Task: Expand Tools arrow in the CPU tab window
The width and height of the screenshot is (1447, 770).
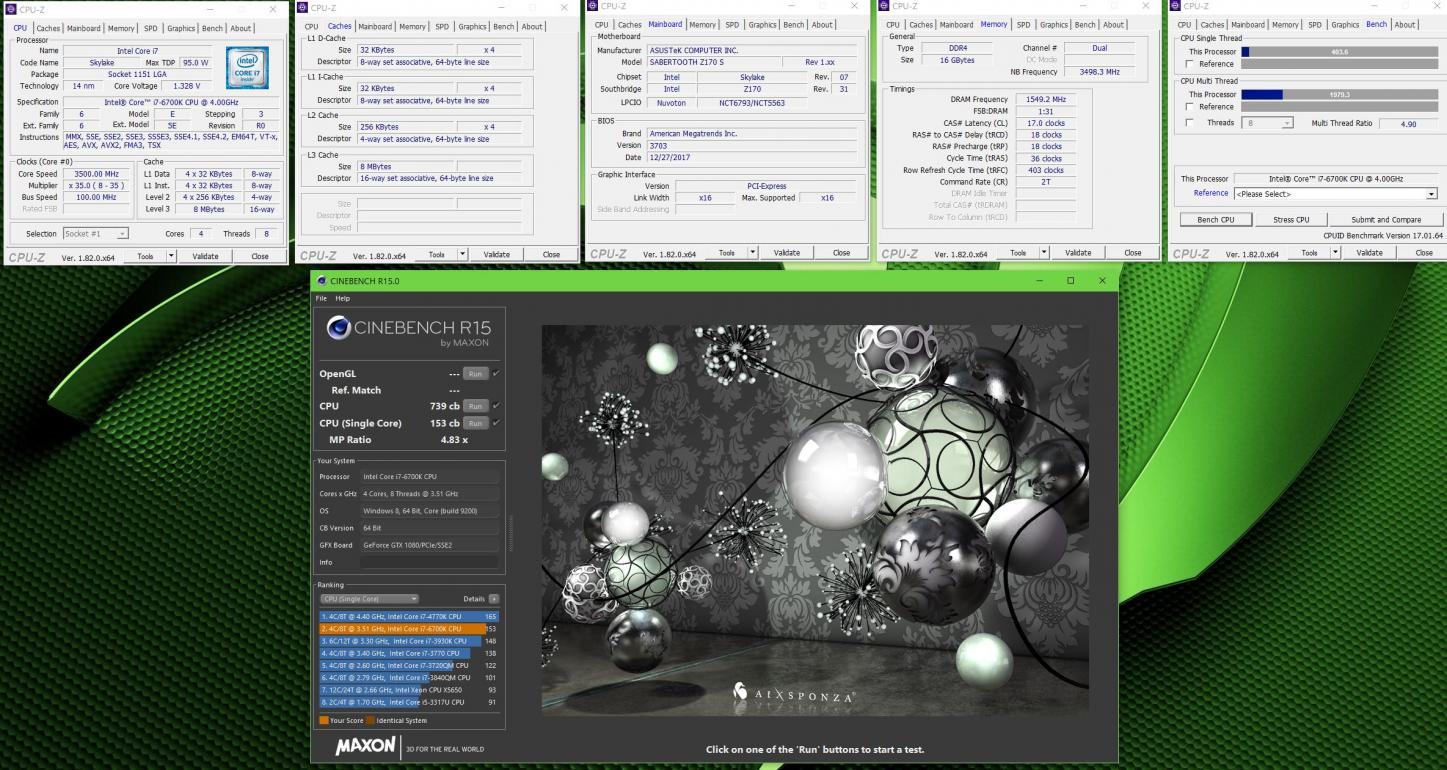Action: [x=171, y=256]
